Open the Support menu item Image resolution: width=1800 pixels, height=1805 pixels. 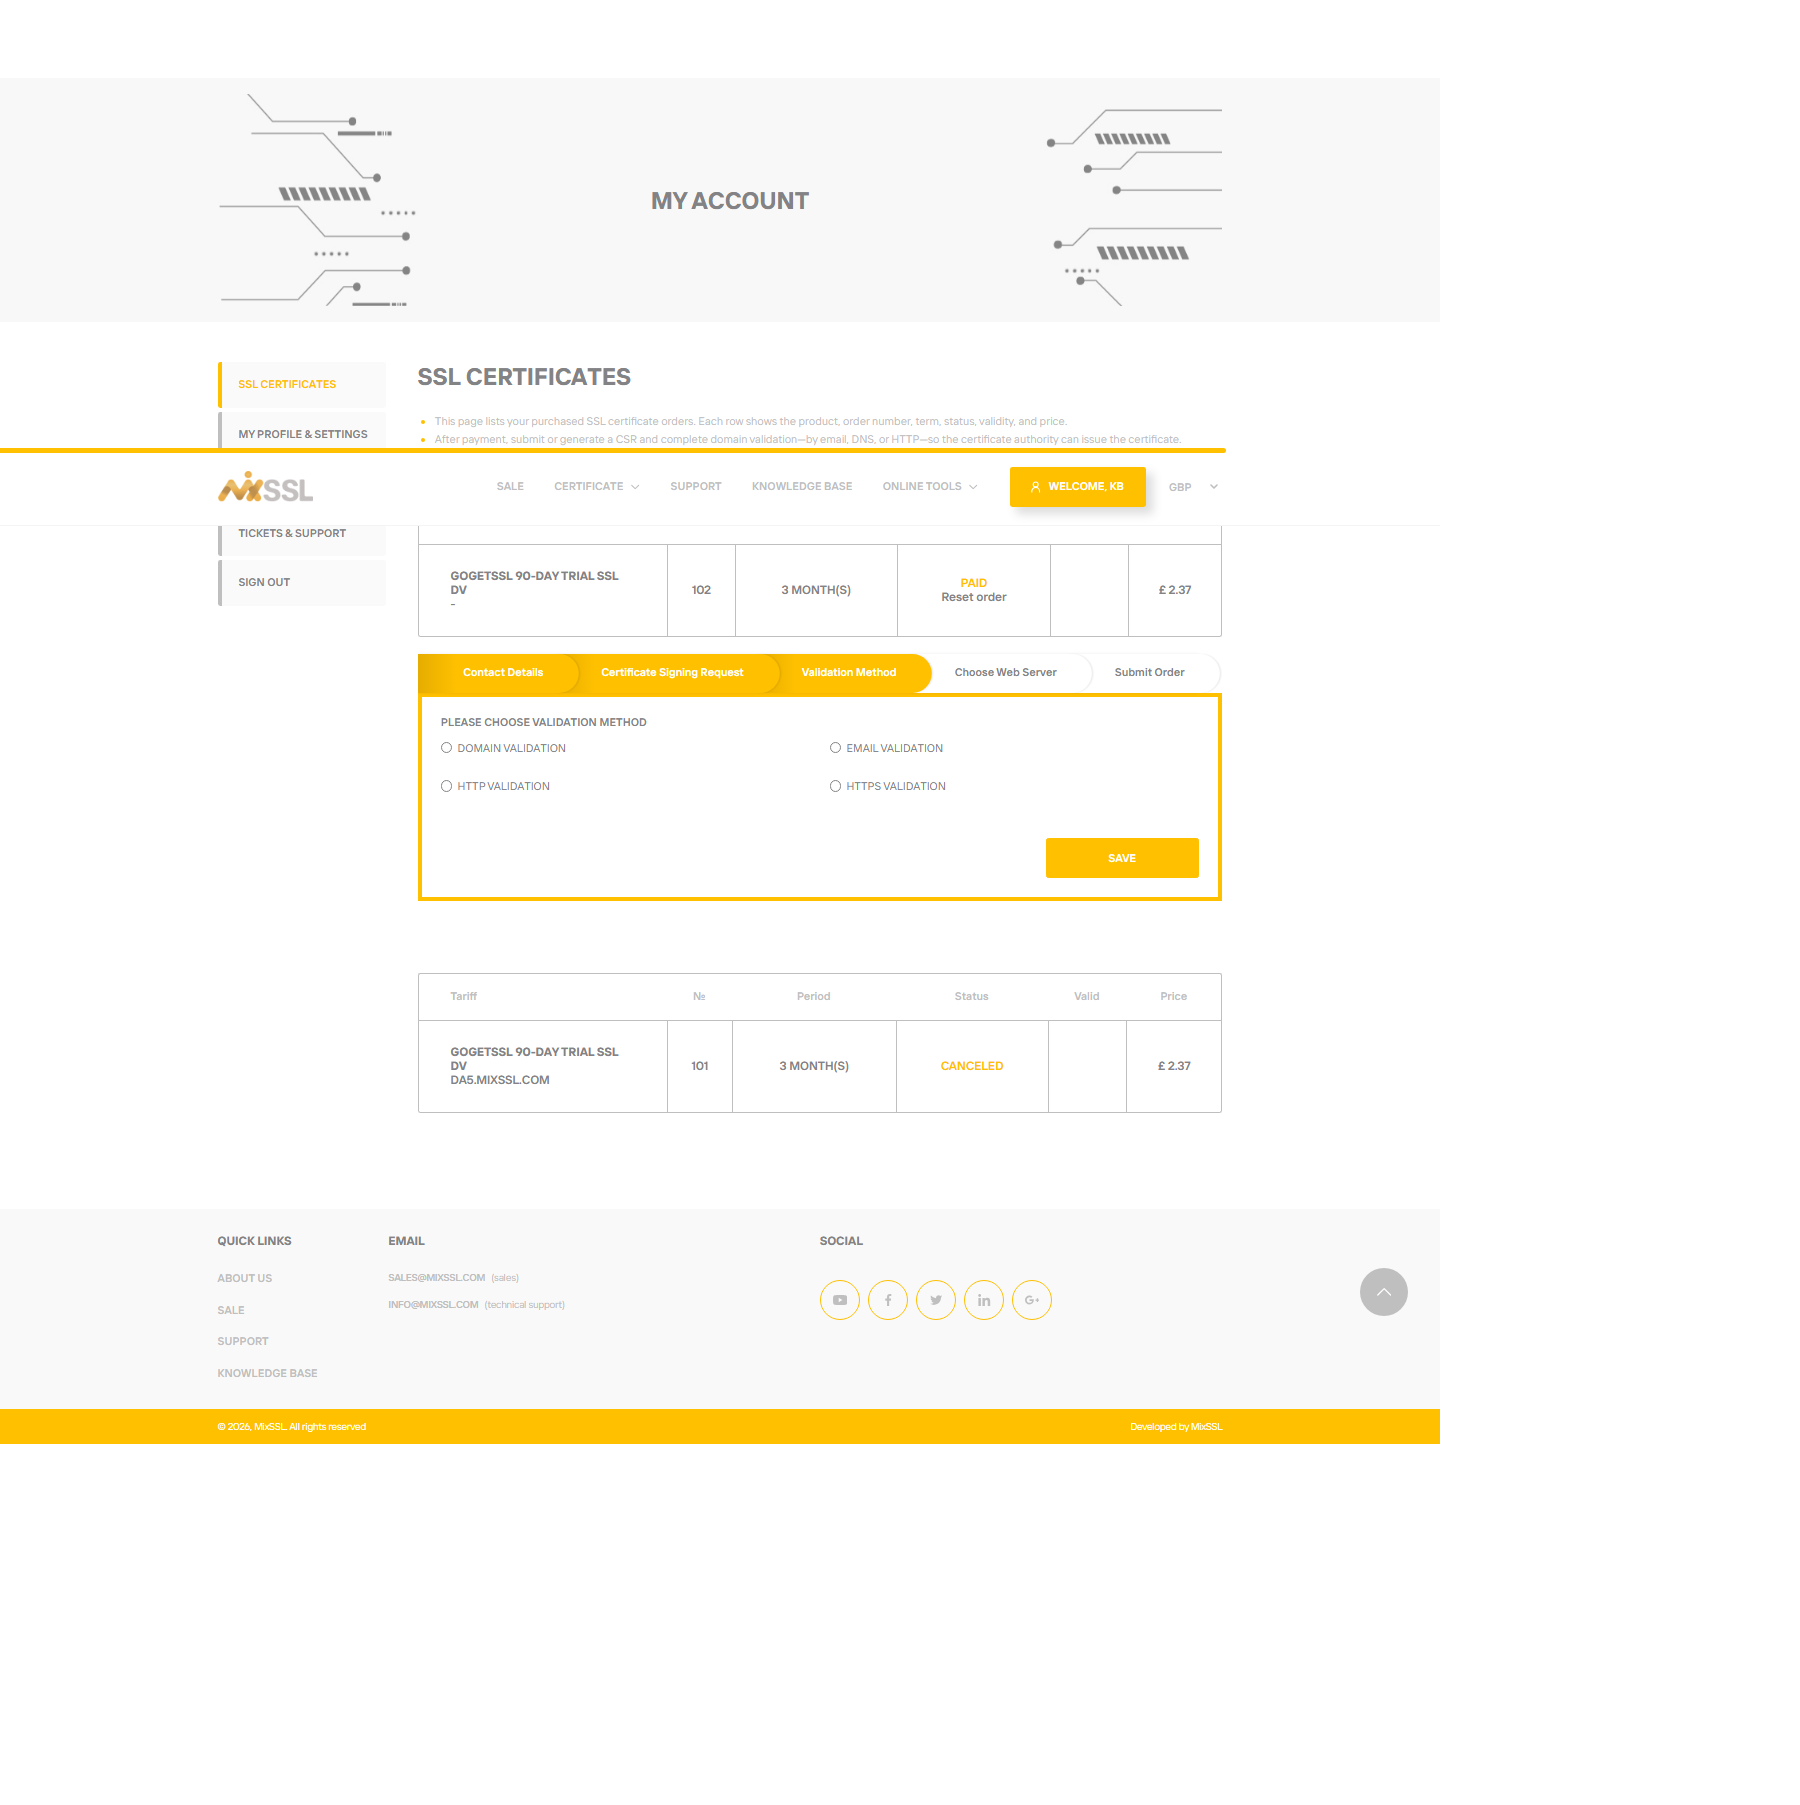[x=696, y=487]
